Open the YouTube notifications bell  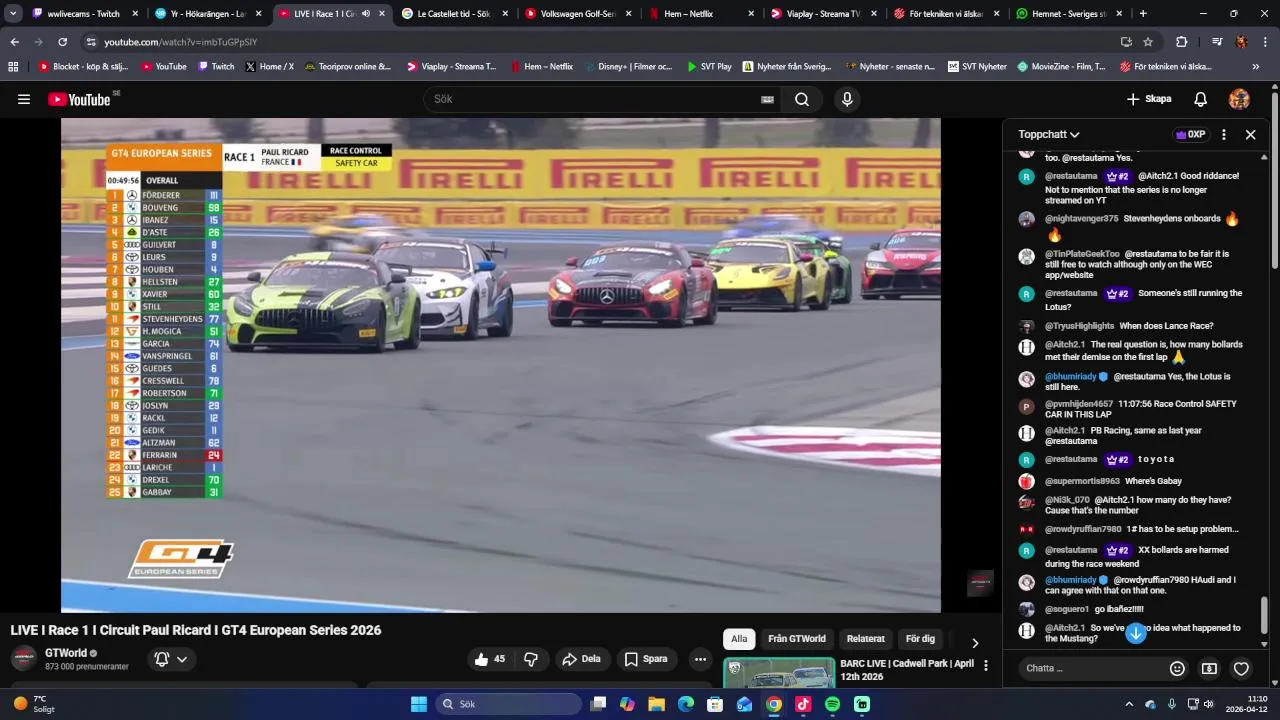coord(1200,99)
